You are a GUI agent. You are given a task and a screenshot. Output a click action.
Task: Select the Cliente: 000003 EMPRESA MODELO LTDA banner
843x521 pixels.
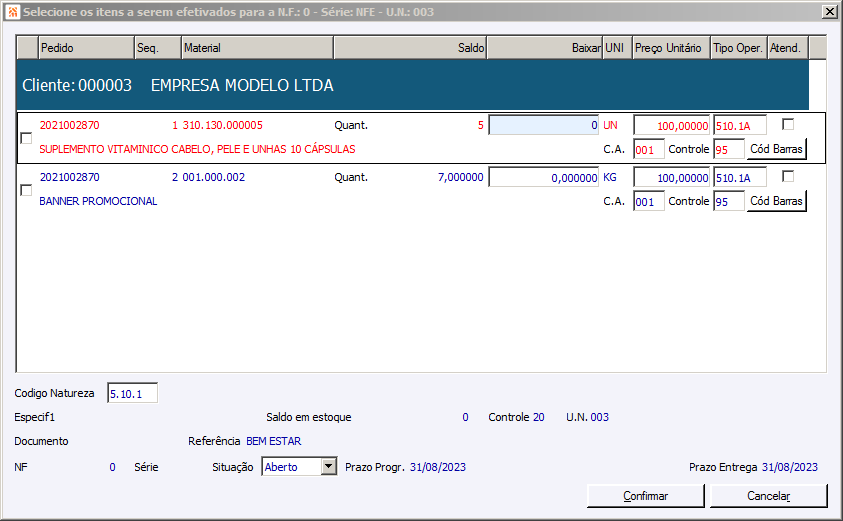tap(412, 85)
